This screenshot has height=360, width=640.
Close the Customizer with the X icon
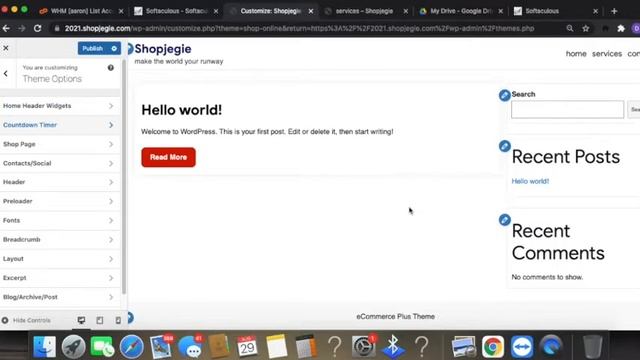tap(6, 48)
